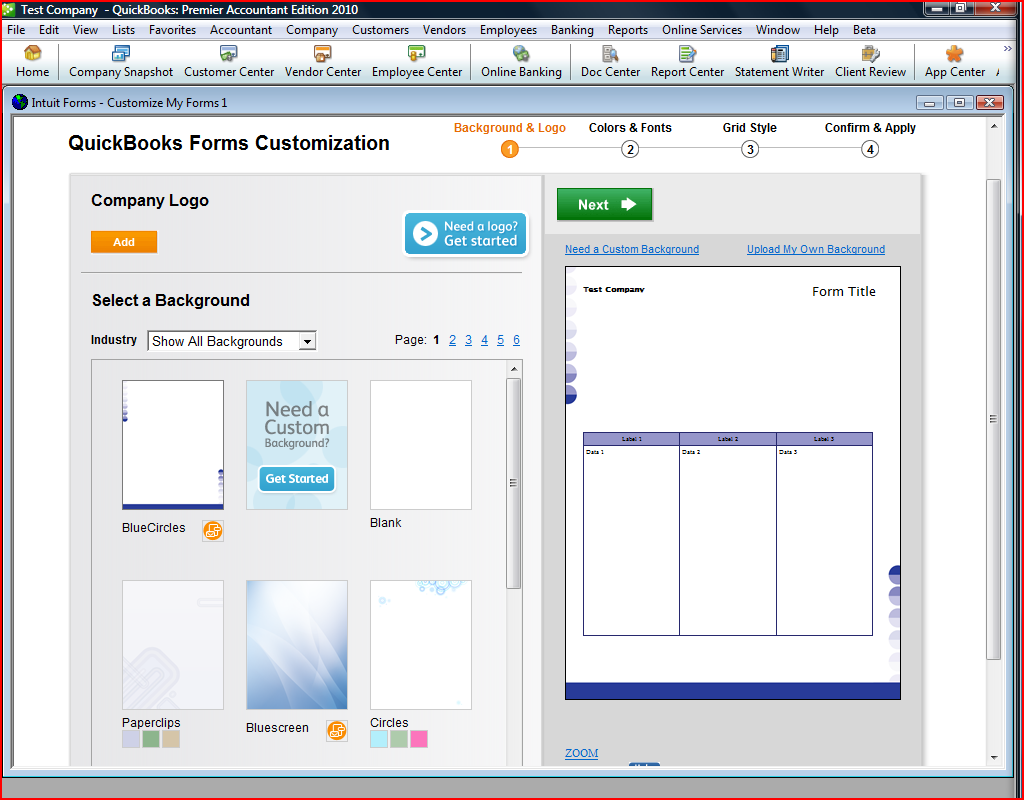
Task: Click 'Upload My Own Background' link
Action: [x=816, y=249]
